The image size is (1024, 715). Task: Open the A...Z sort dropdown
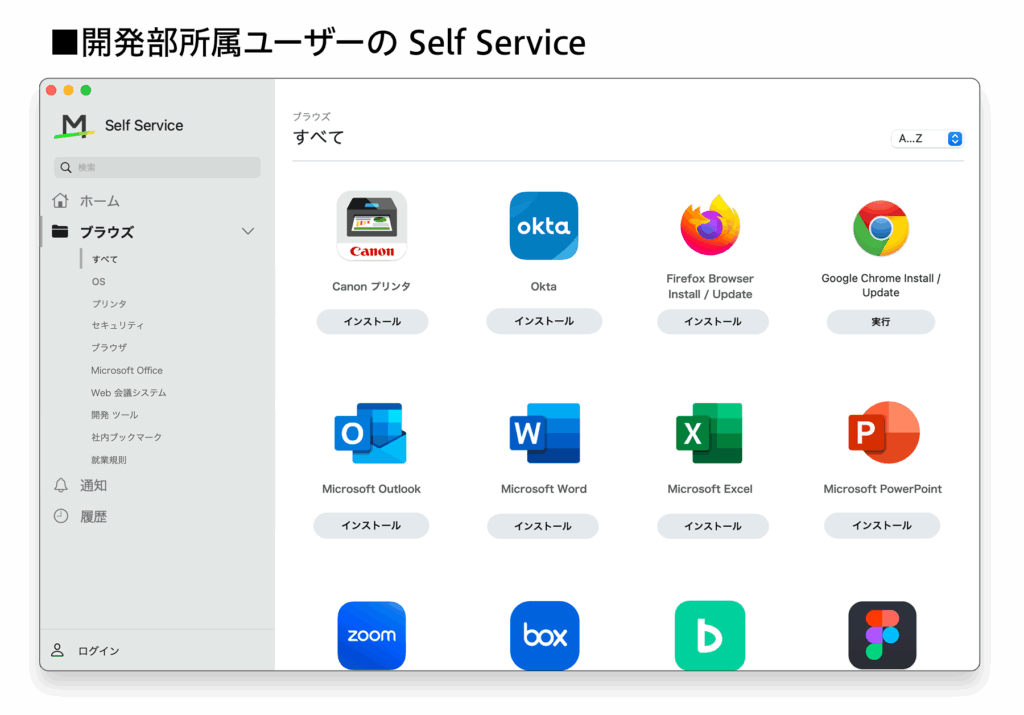tap(927, 139)
